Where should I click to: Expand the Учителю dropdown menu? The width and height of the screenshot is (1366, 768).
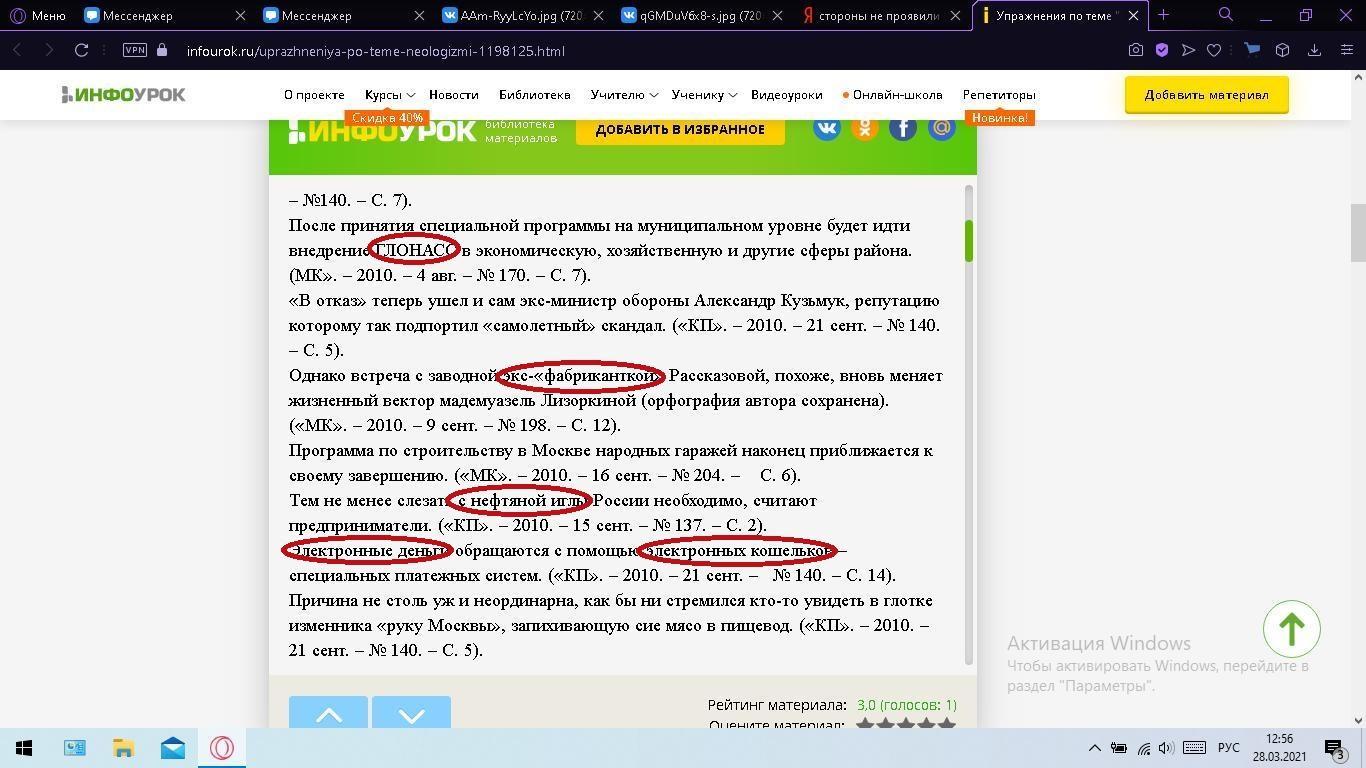coord(623,94)
